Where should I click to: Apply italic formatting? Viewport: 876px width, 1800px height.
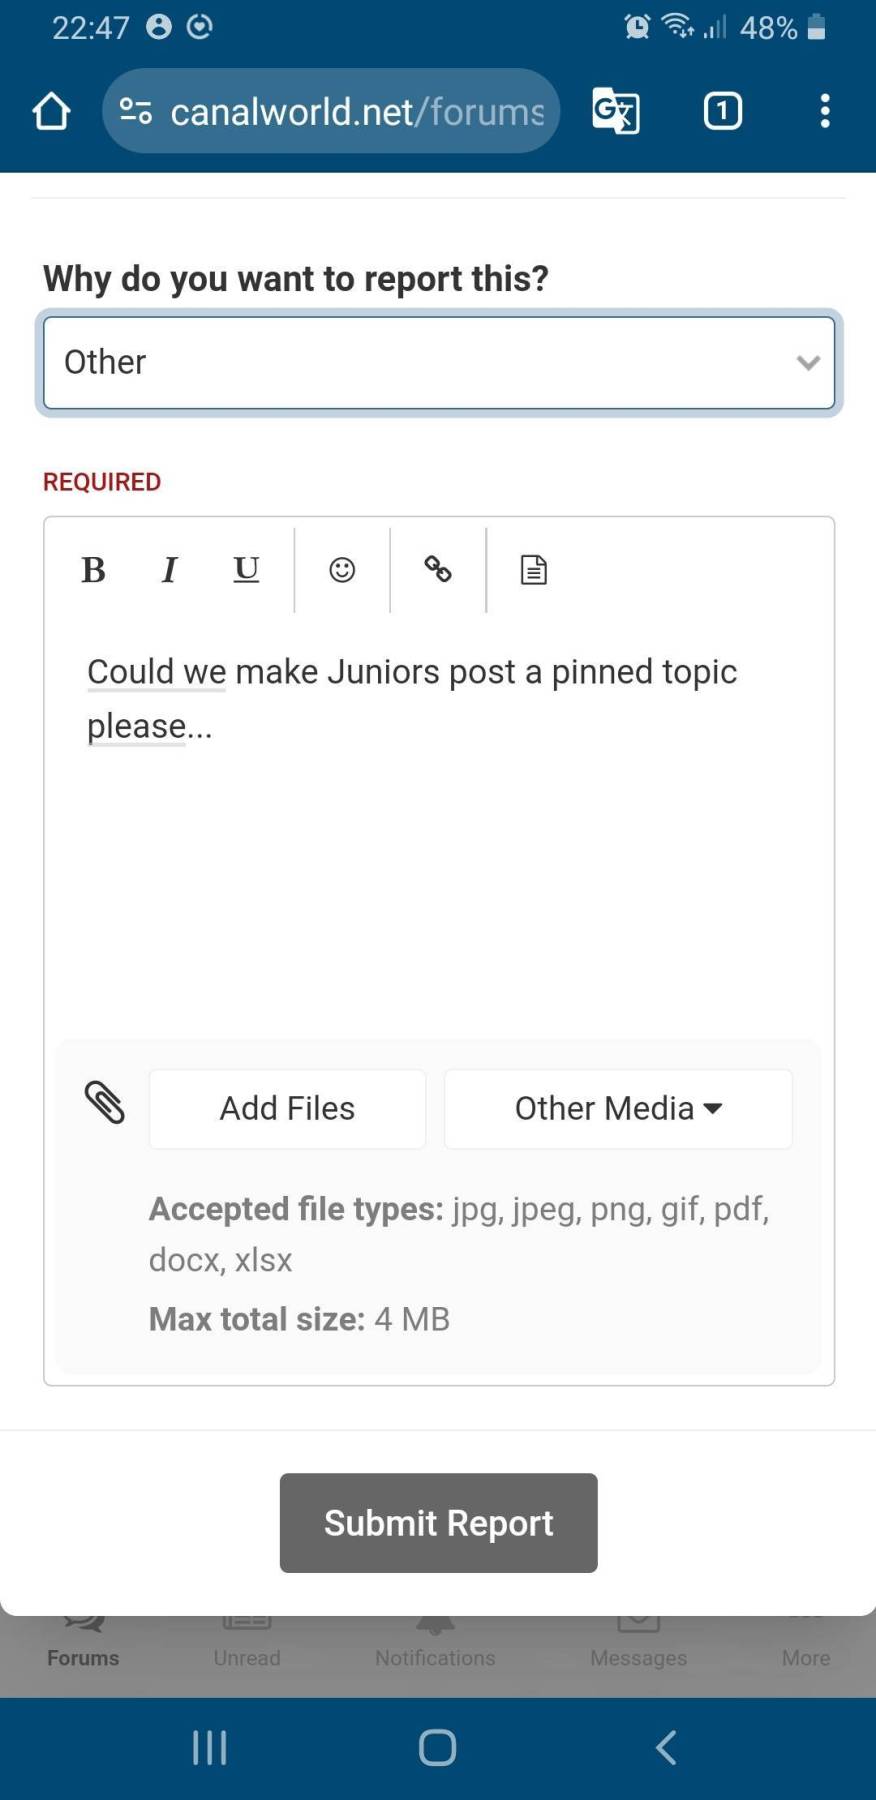pos(169,570)
